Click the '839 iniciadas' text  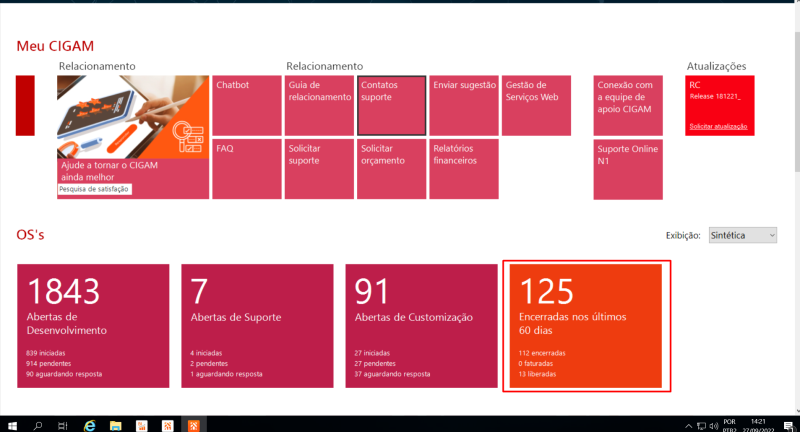click(x=45, y=353)
